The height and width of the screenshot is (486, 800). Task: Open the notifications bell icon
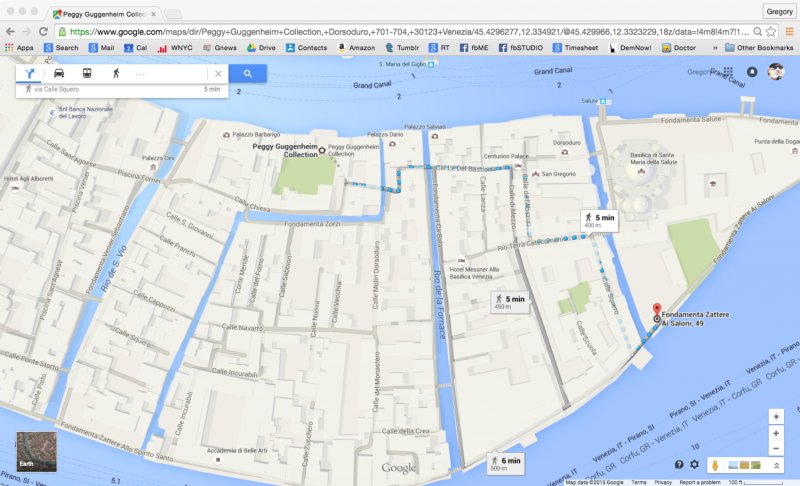click(x=752, y=72)
